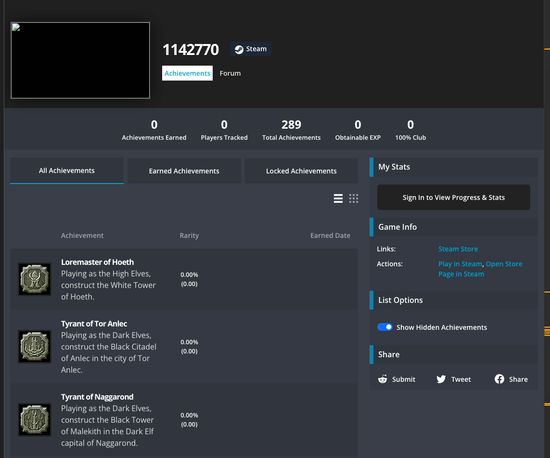Image resolution: width=550 pixels, height=458 pixels.
Task: Switch to list view icon
Action: tap(338, 199)
